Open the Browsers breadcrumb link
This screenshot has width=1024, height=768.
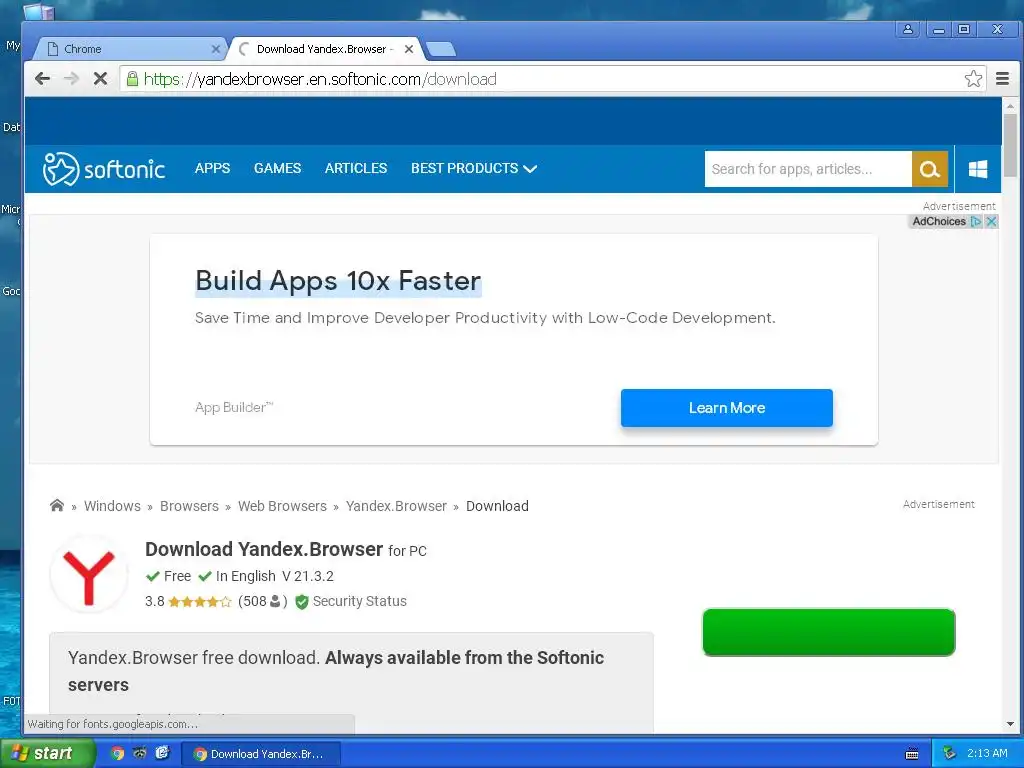point(189,506)
